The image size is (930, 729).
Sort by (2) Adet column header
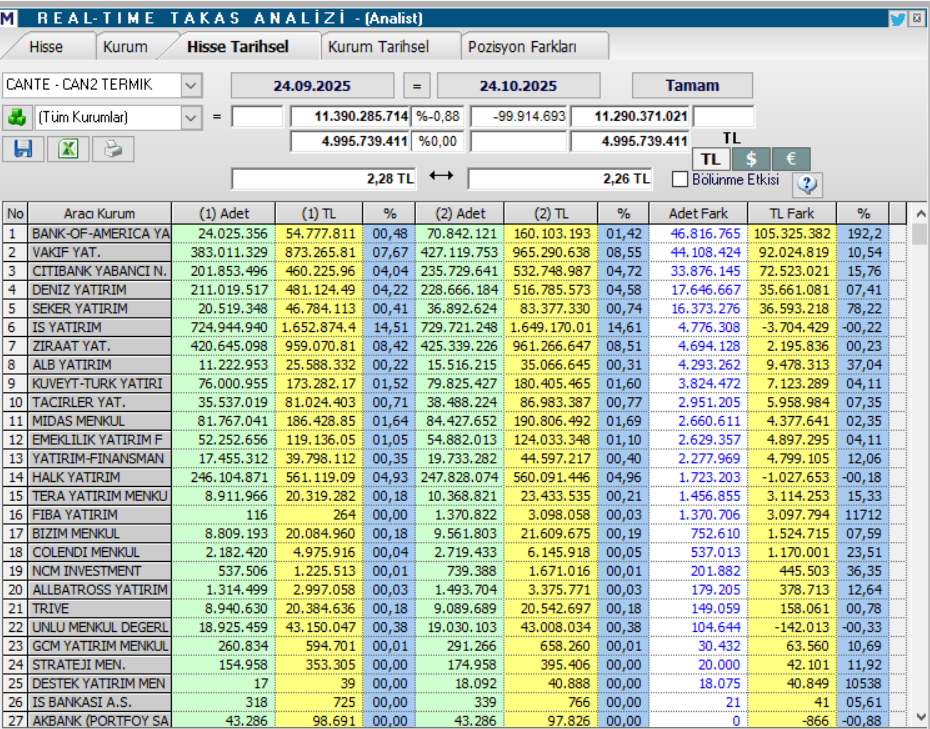[460, 214]
